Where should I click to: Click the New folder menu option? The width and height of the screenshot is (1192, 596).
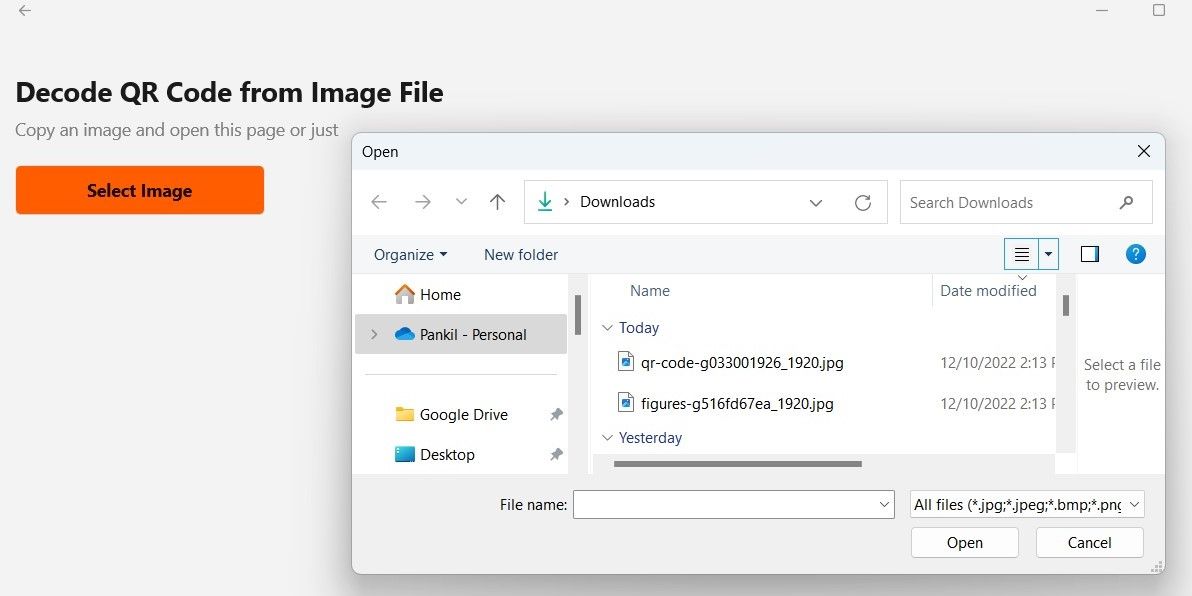click(521, 254)
